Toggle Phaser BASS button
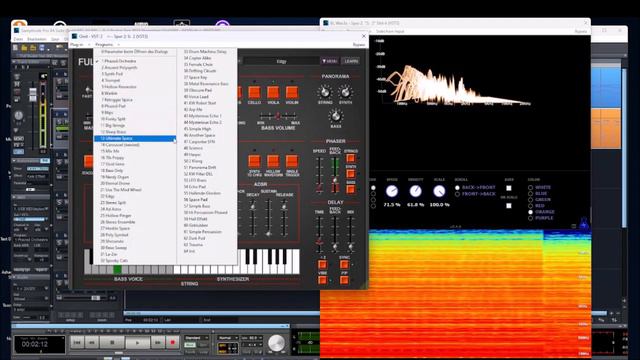 pyautogui.click(x=351, y=189)
